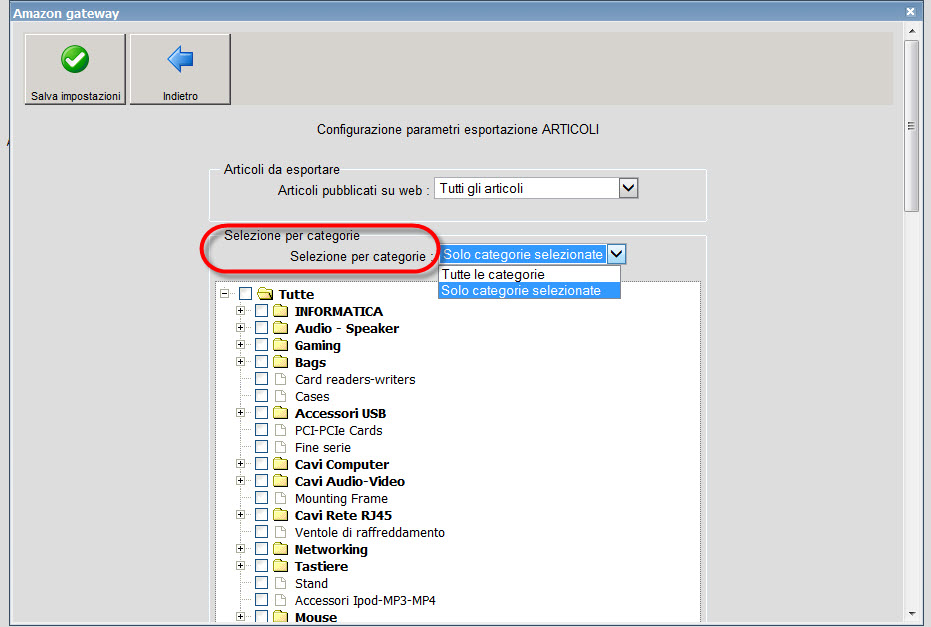931x627 pixels.
Task: Click the Cavi Computer folder icon
Action: 280,464
